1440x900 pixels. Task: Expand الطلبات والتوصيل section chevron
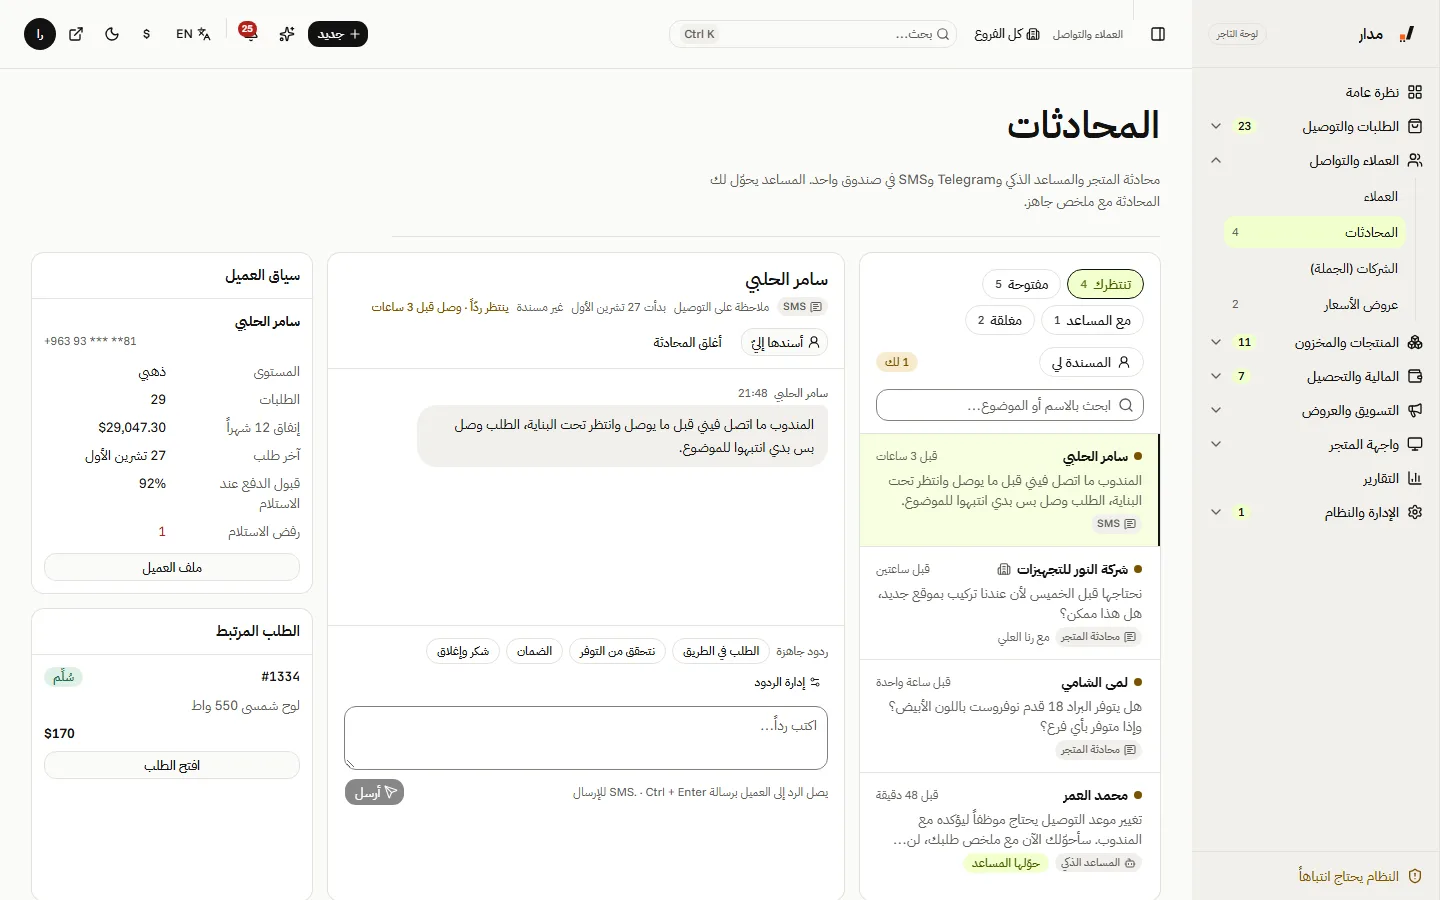(x=1216, y=126)
